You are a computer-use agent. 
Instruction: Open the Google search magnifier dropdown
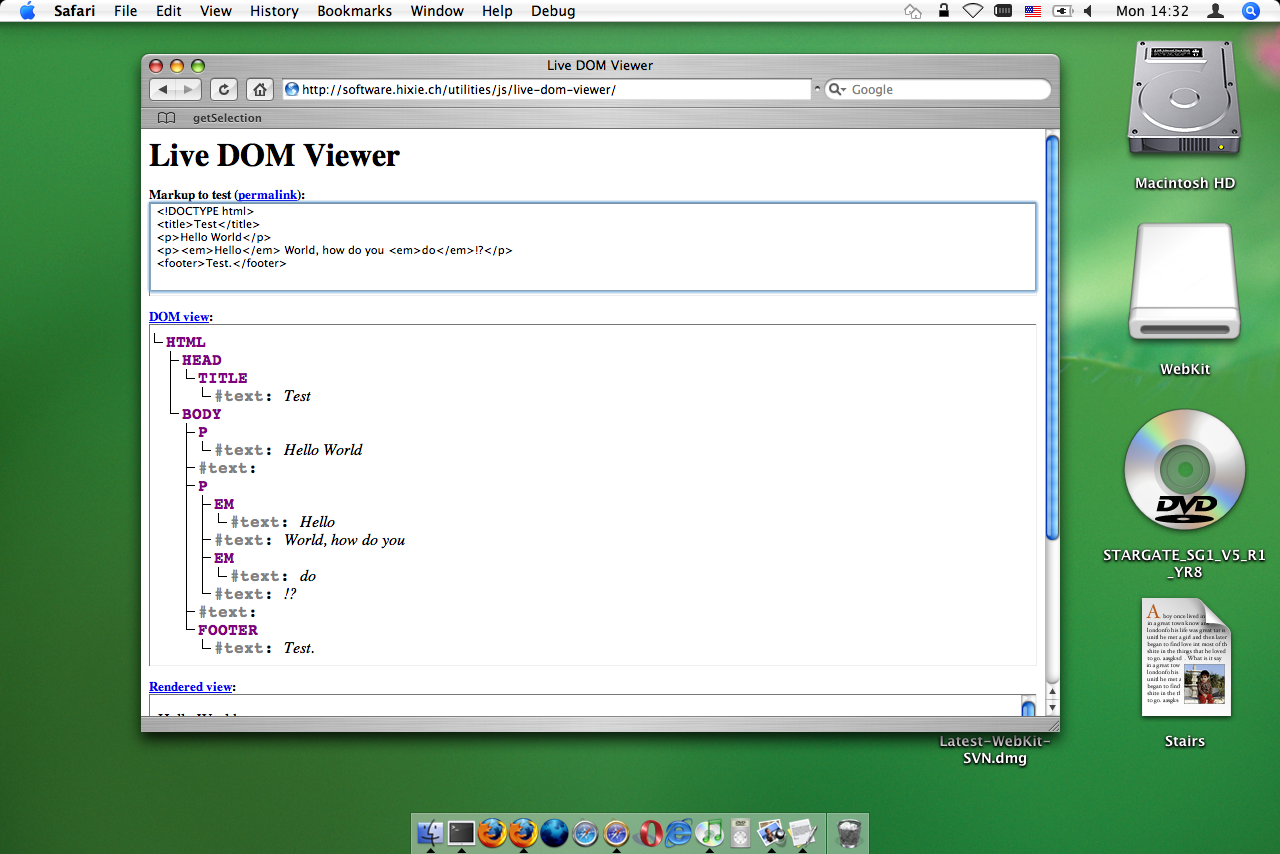(x=837, y=90)
